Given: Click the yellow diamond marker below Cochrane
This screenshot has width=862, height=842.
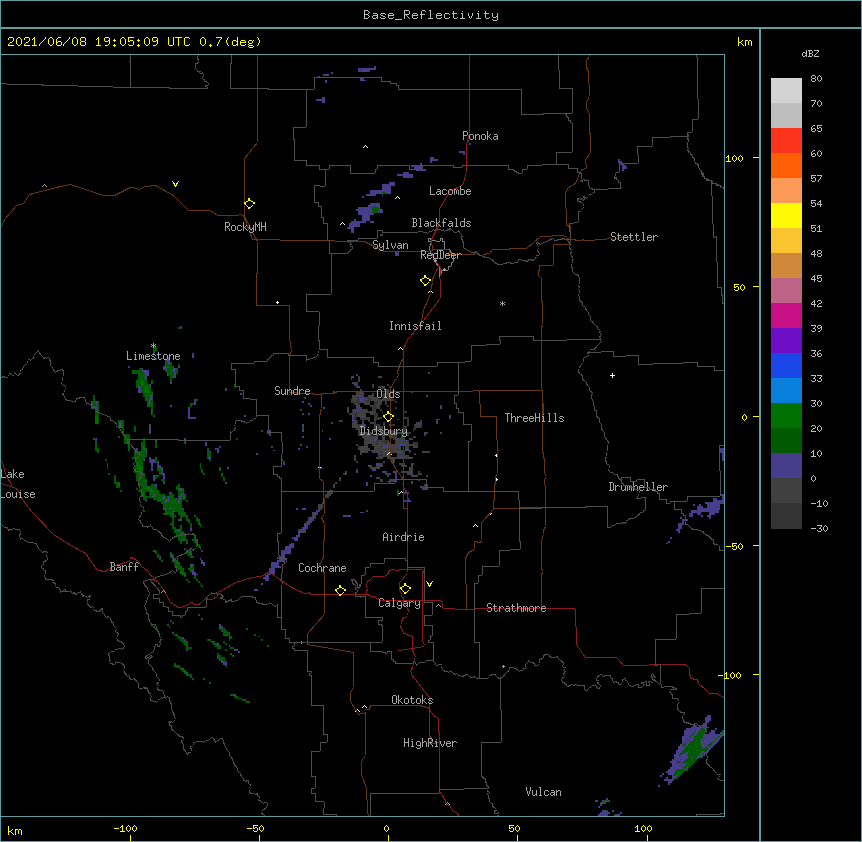Looking at the screenshot, I should pyautogui.click(x=340, y=590).
